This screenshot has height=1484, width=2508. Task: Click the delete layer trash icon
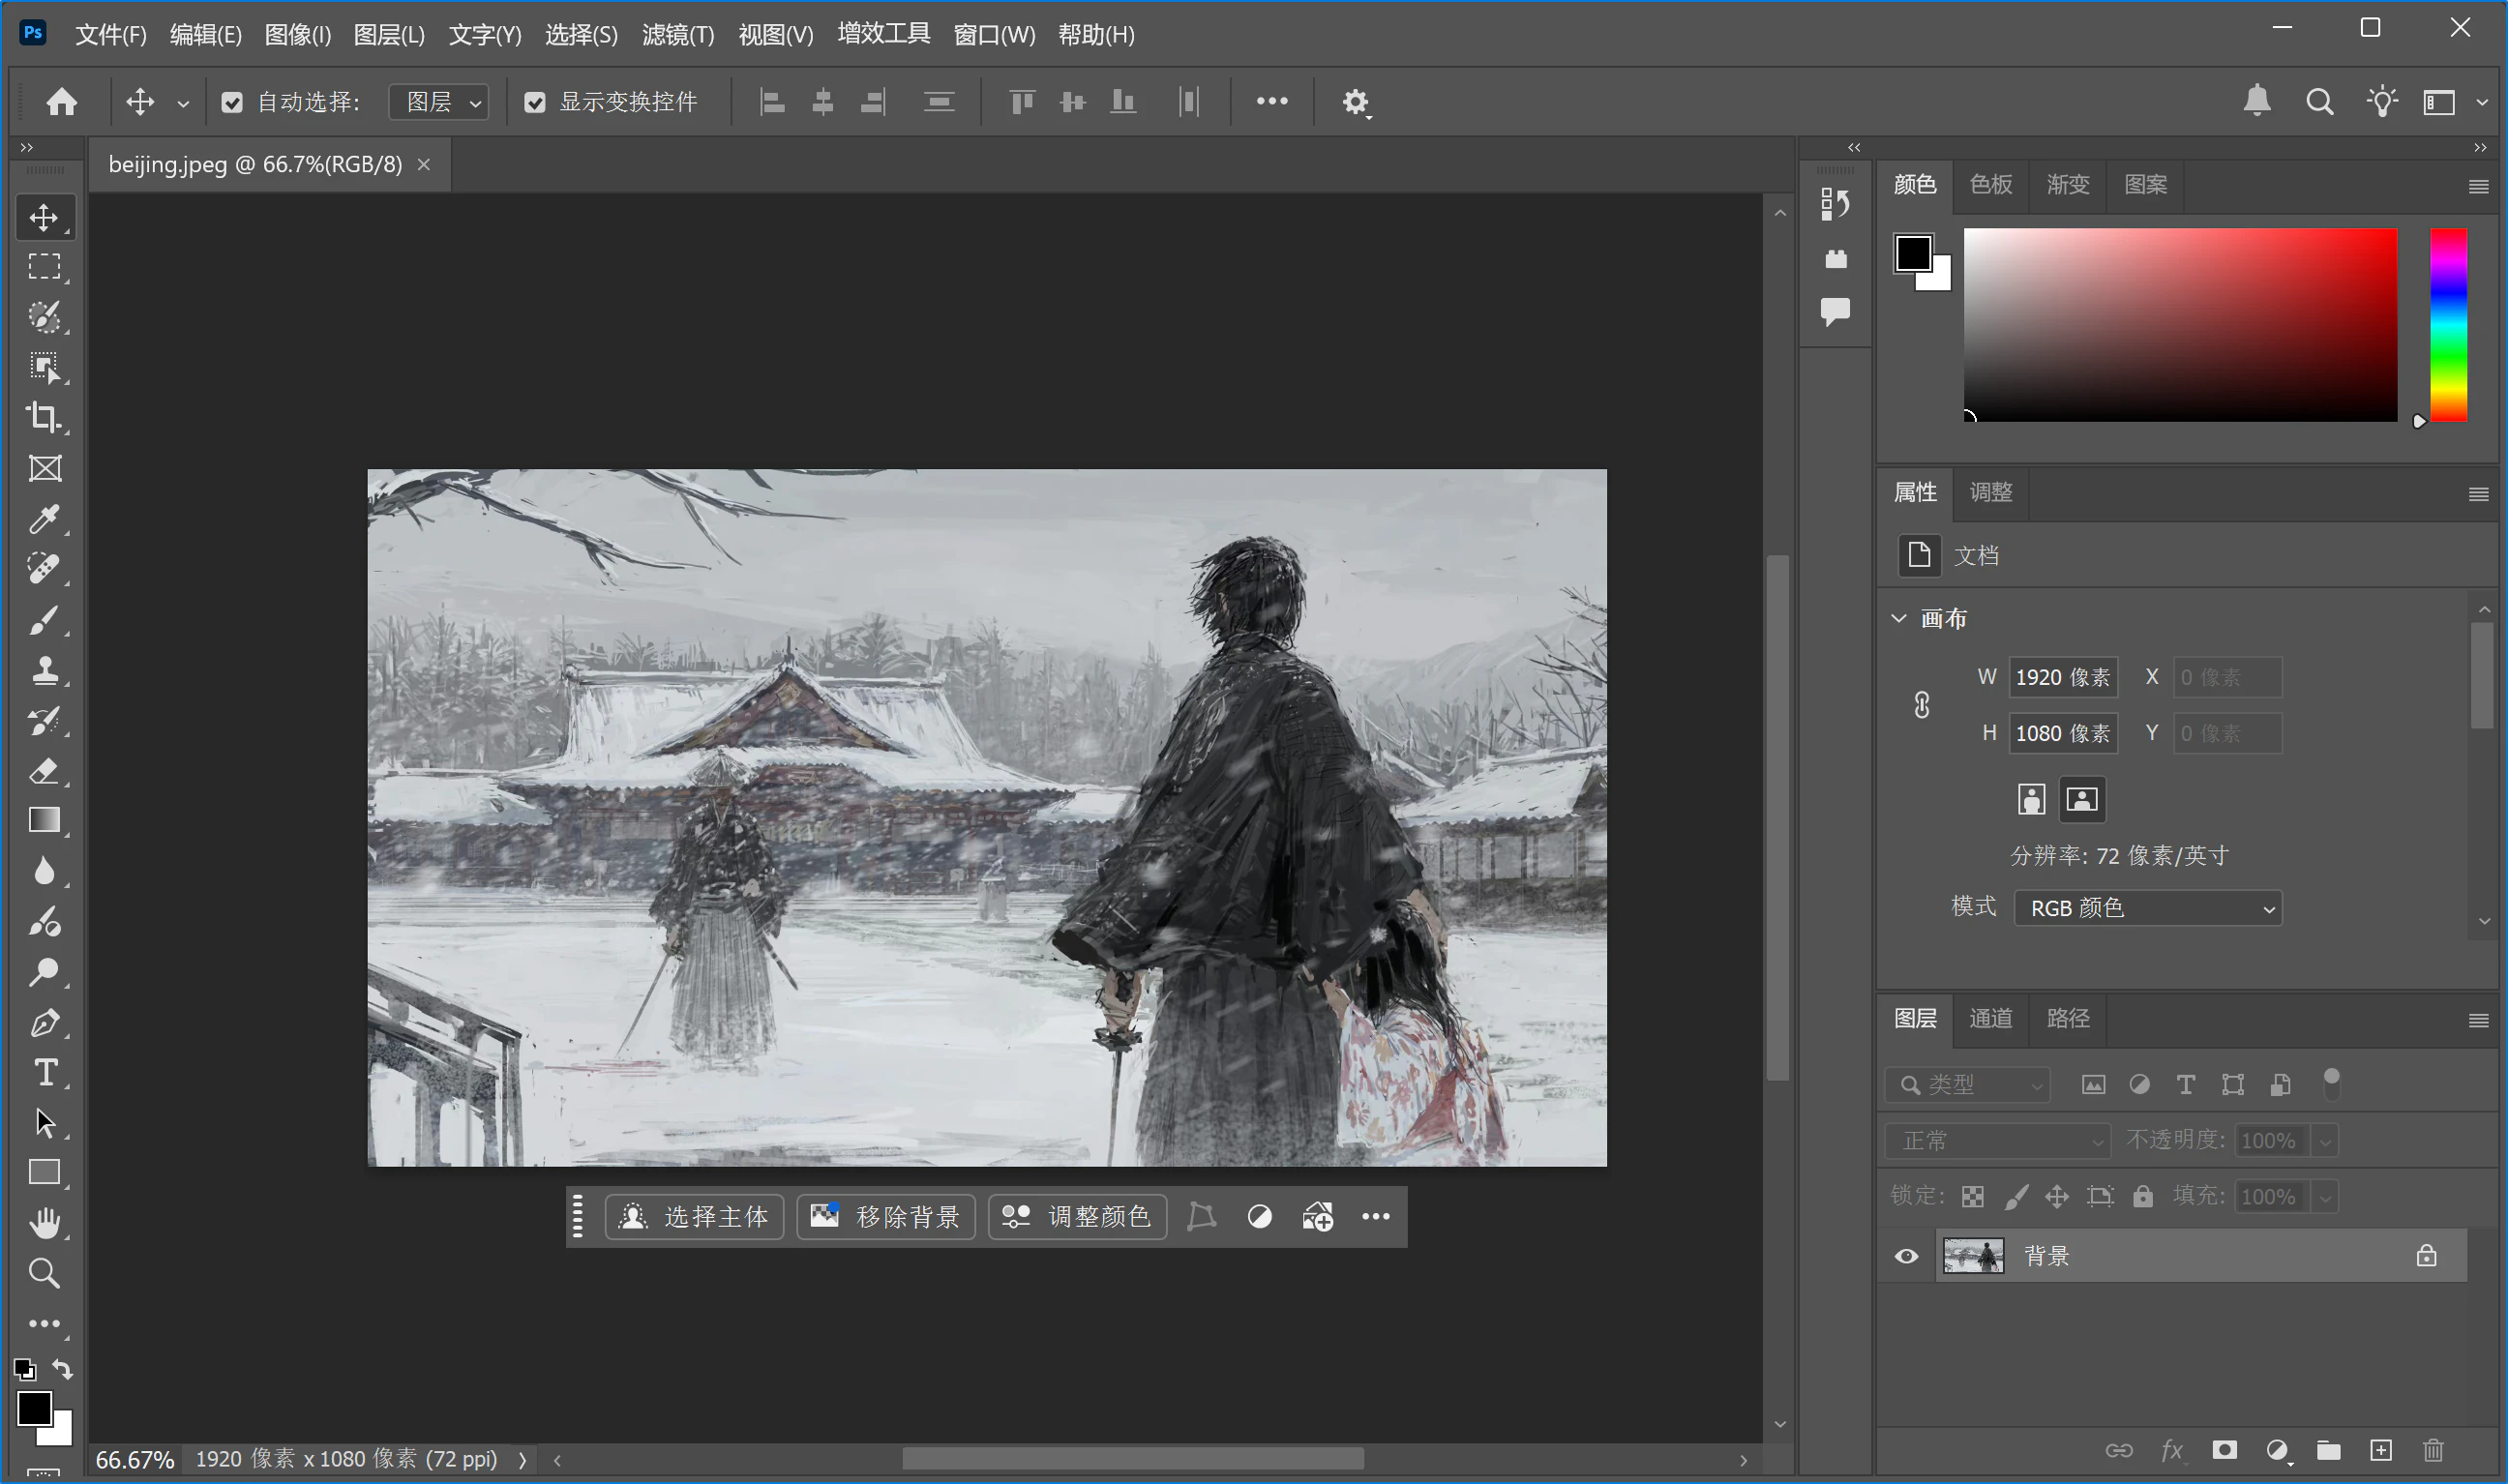click(x=2433, y=1450)
